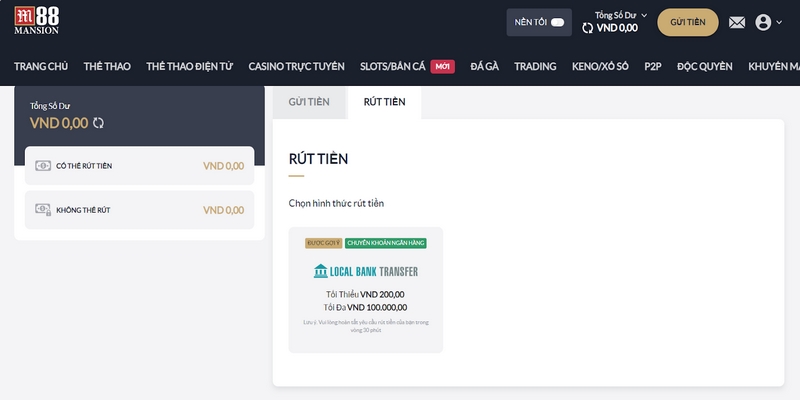Image resolution: width=800 pixels, height=400 pixels.
Task: Open the Casino Trực Tuyến menu
Action: click(x=297, y=67)
